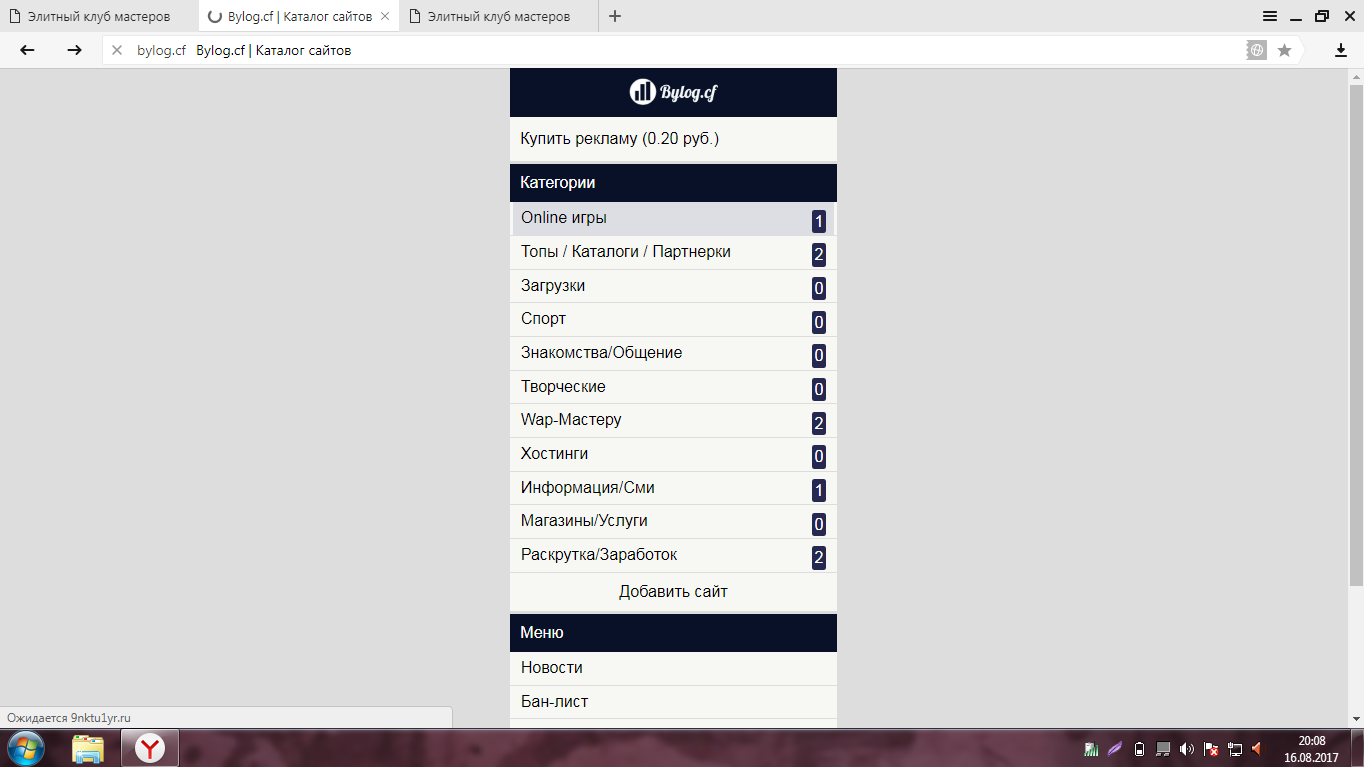Click the browser back arrow
1364x767 pixels.
(x=27, y=50)
